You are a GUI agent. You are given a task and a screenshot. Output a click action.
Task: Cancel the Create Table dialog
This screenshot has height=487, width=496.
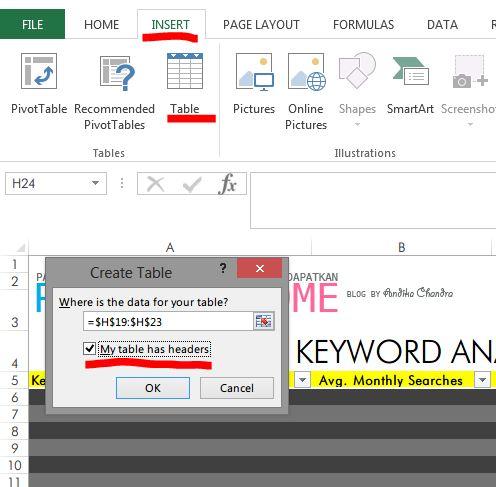(237, 388)
